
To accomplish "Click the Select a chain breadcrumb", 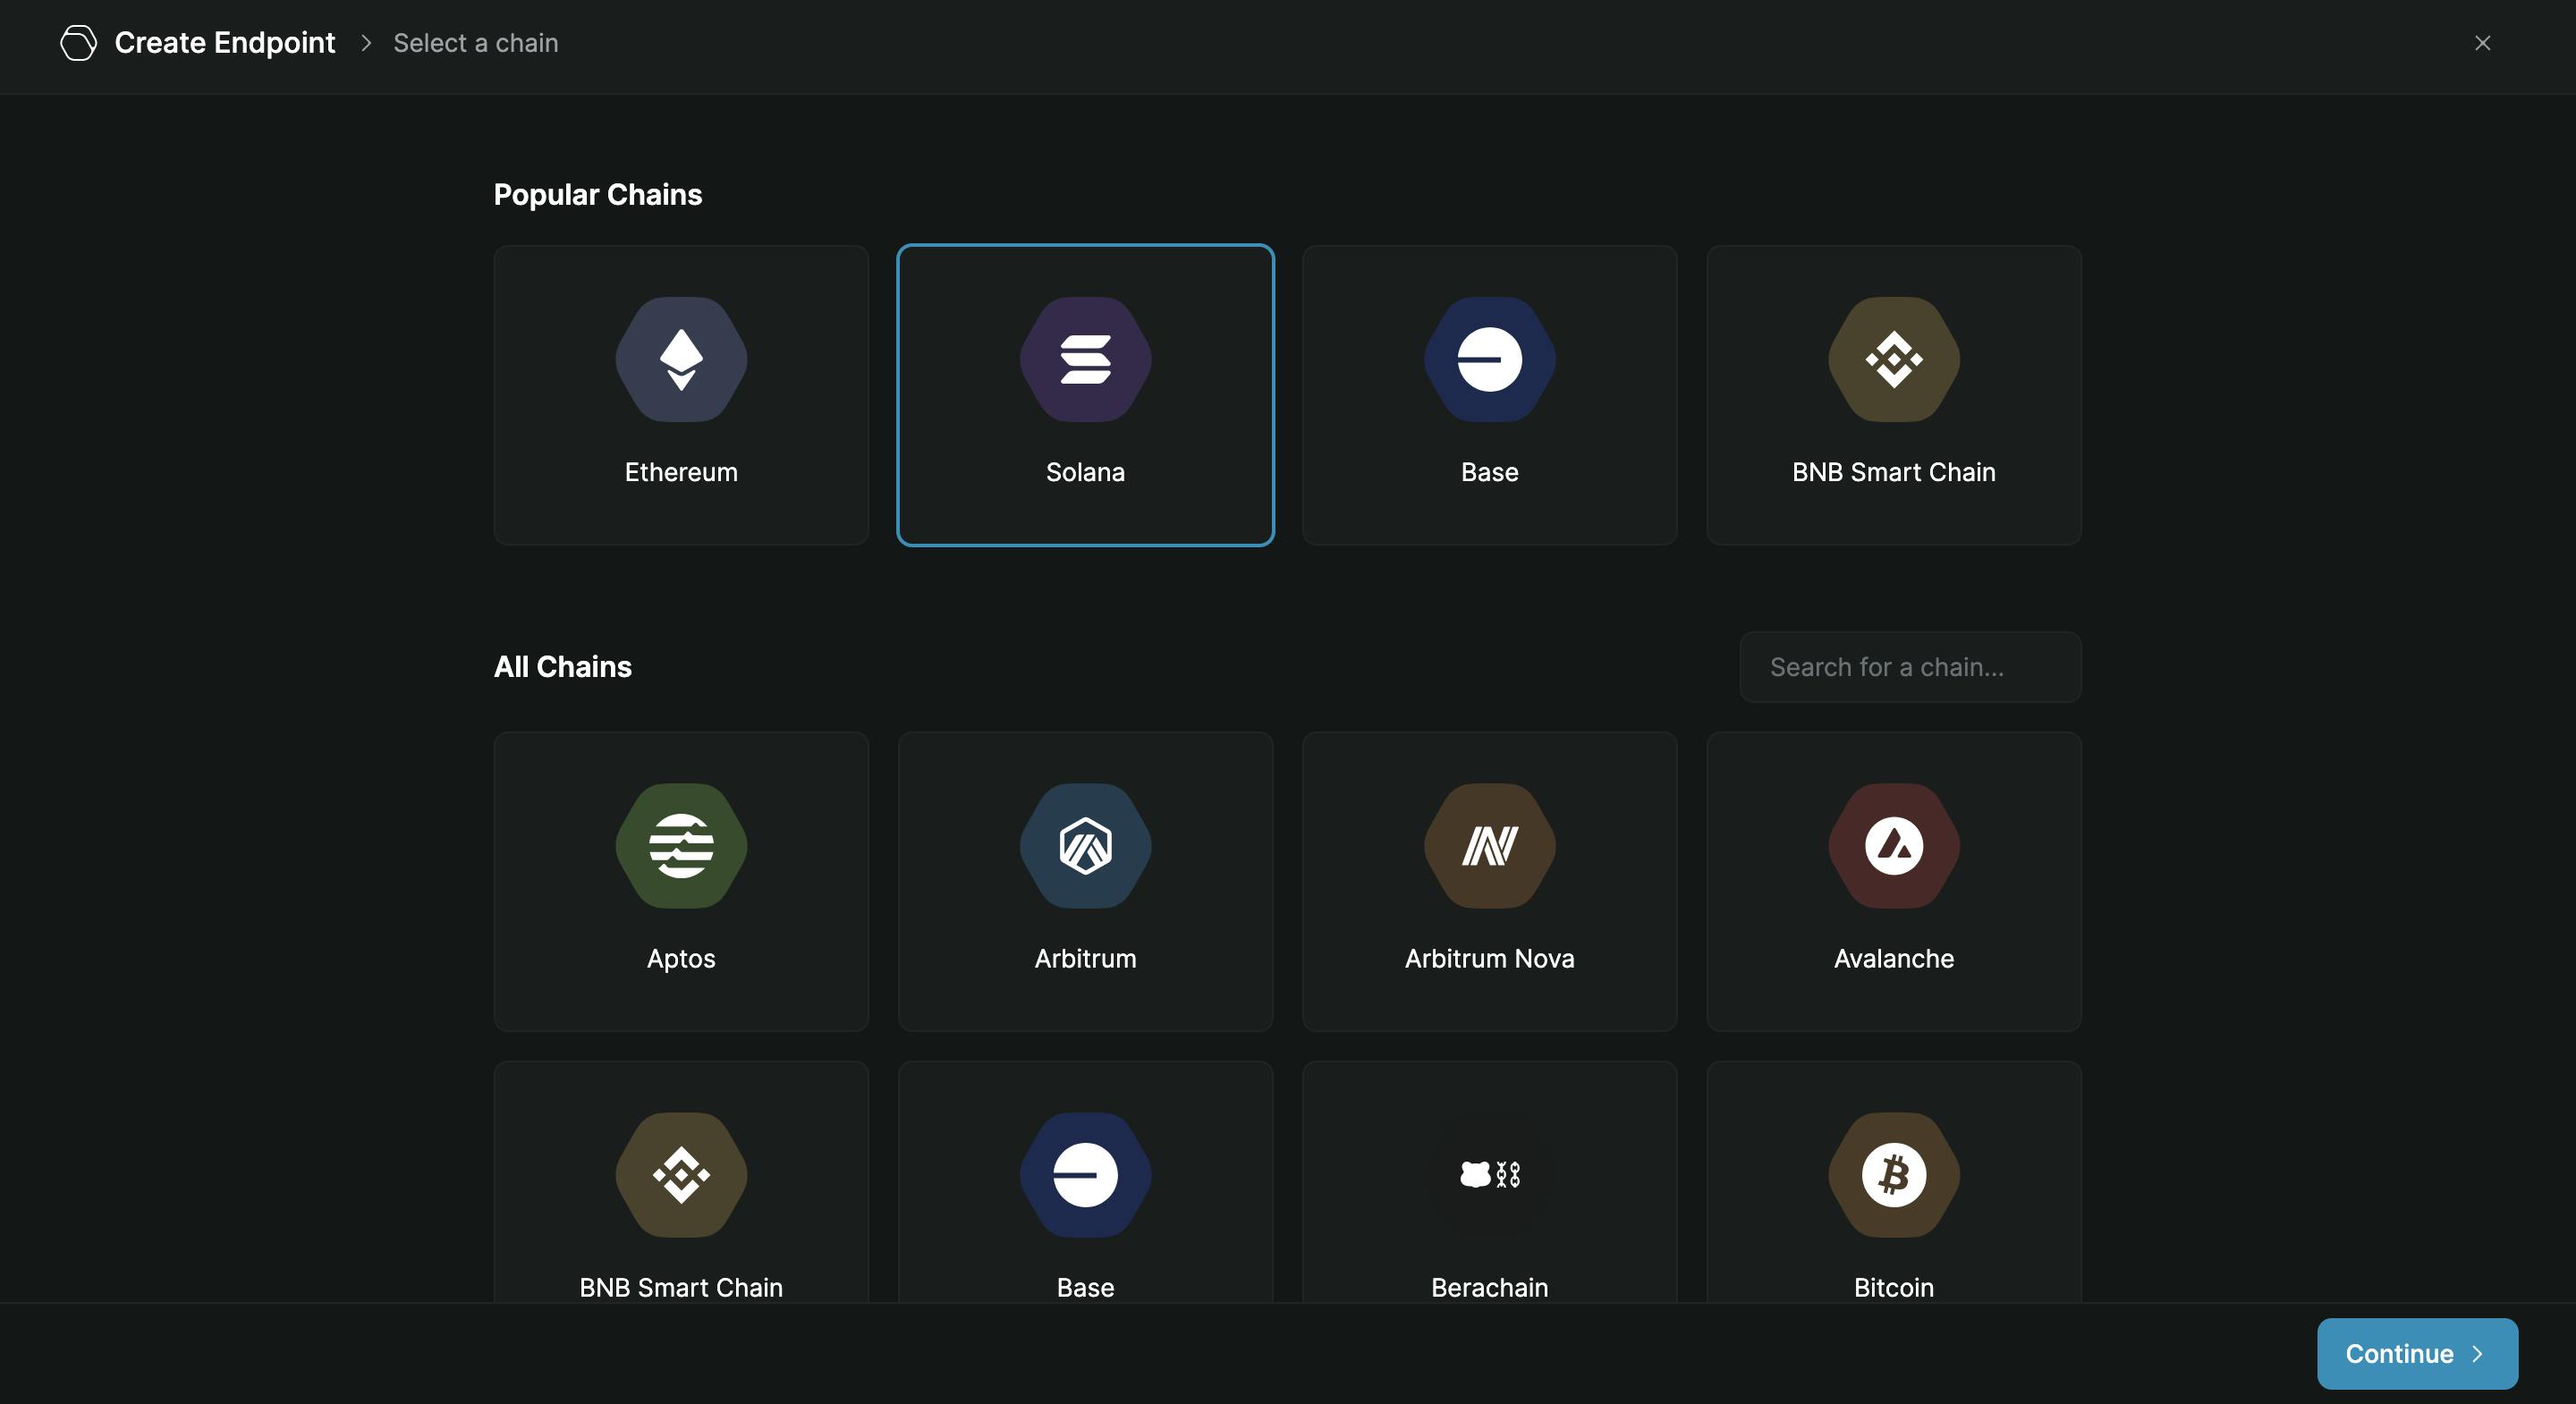I will [x=476, y=43].
